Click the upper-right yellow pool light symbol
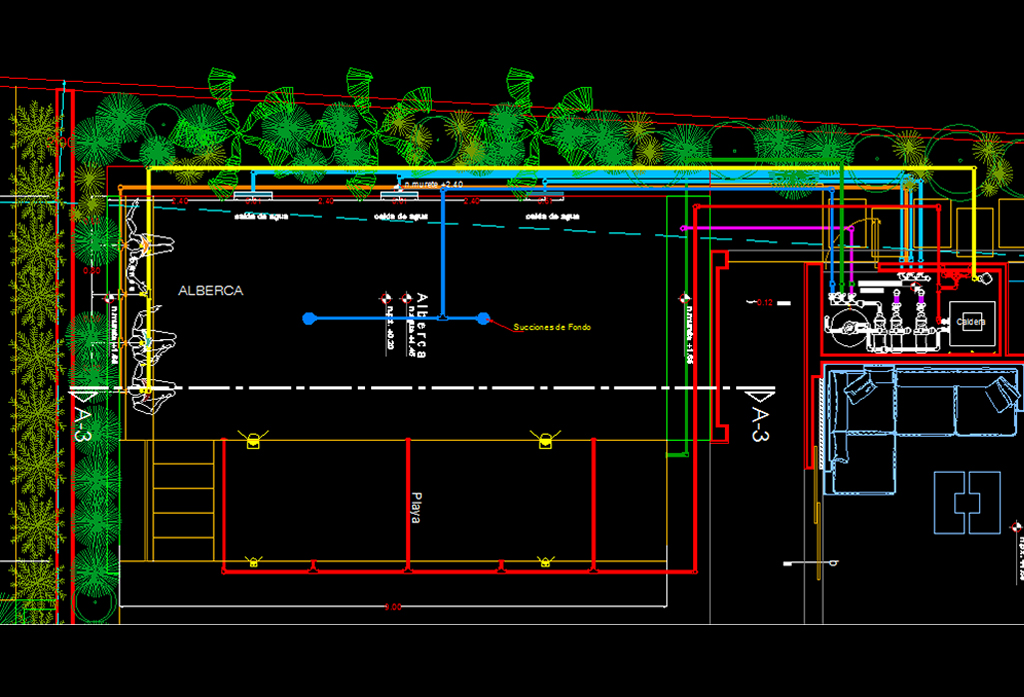The height and width of the screenshot is (697, 1024). coord(545,438)
